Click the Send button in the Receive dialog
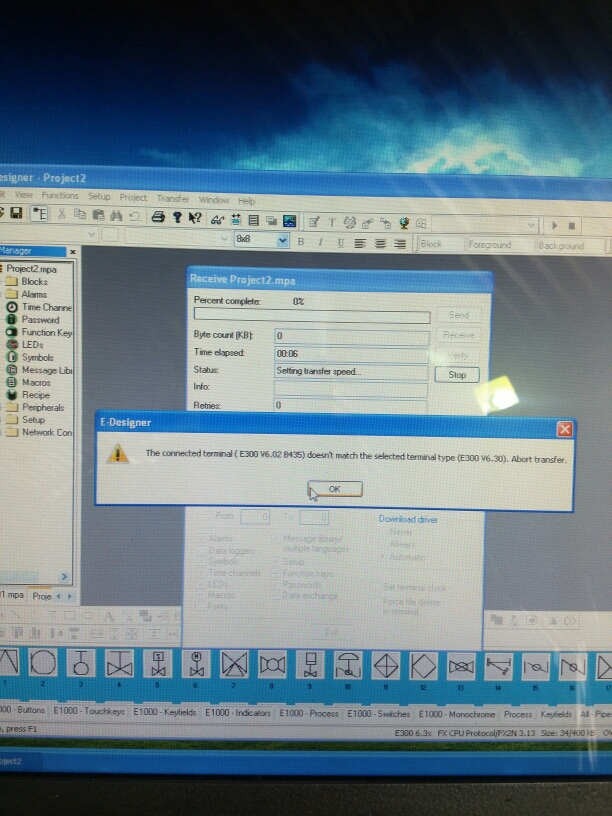This screenshot has width=612, height=816. 459,315
